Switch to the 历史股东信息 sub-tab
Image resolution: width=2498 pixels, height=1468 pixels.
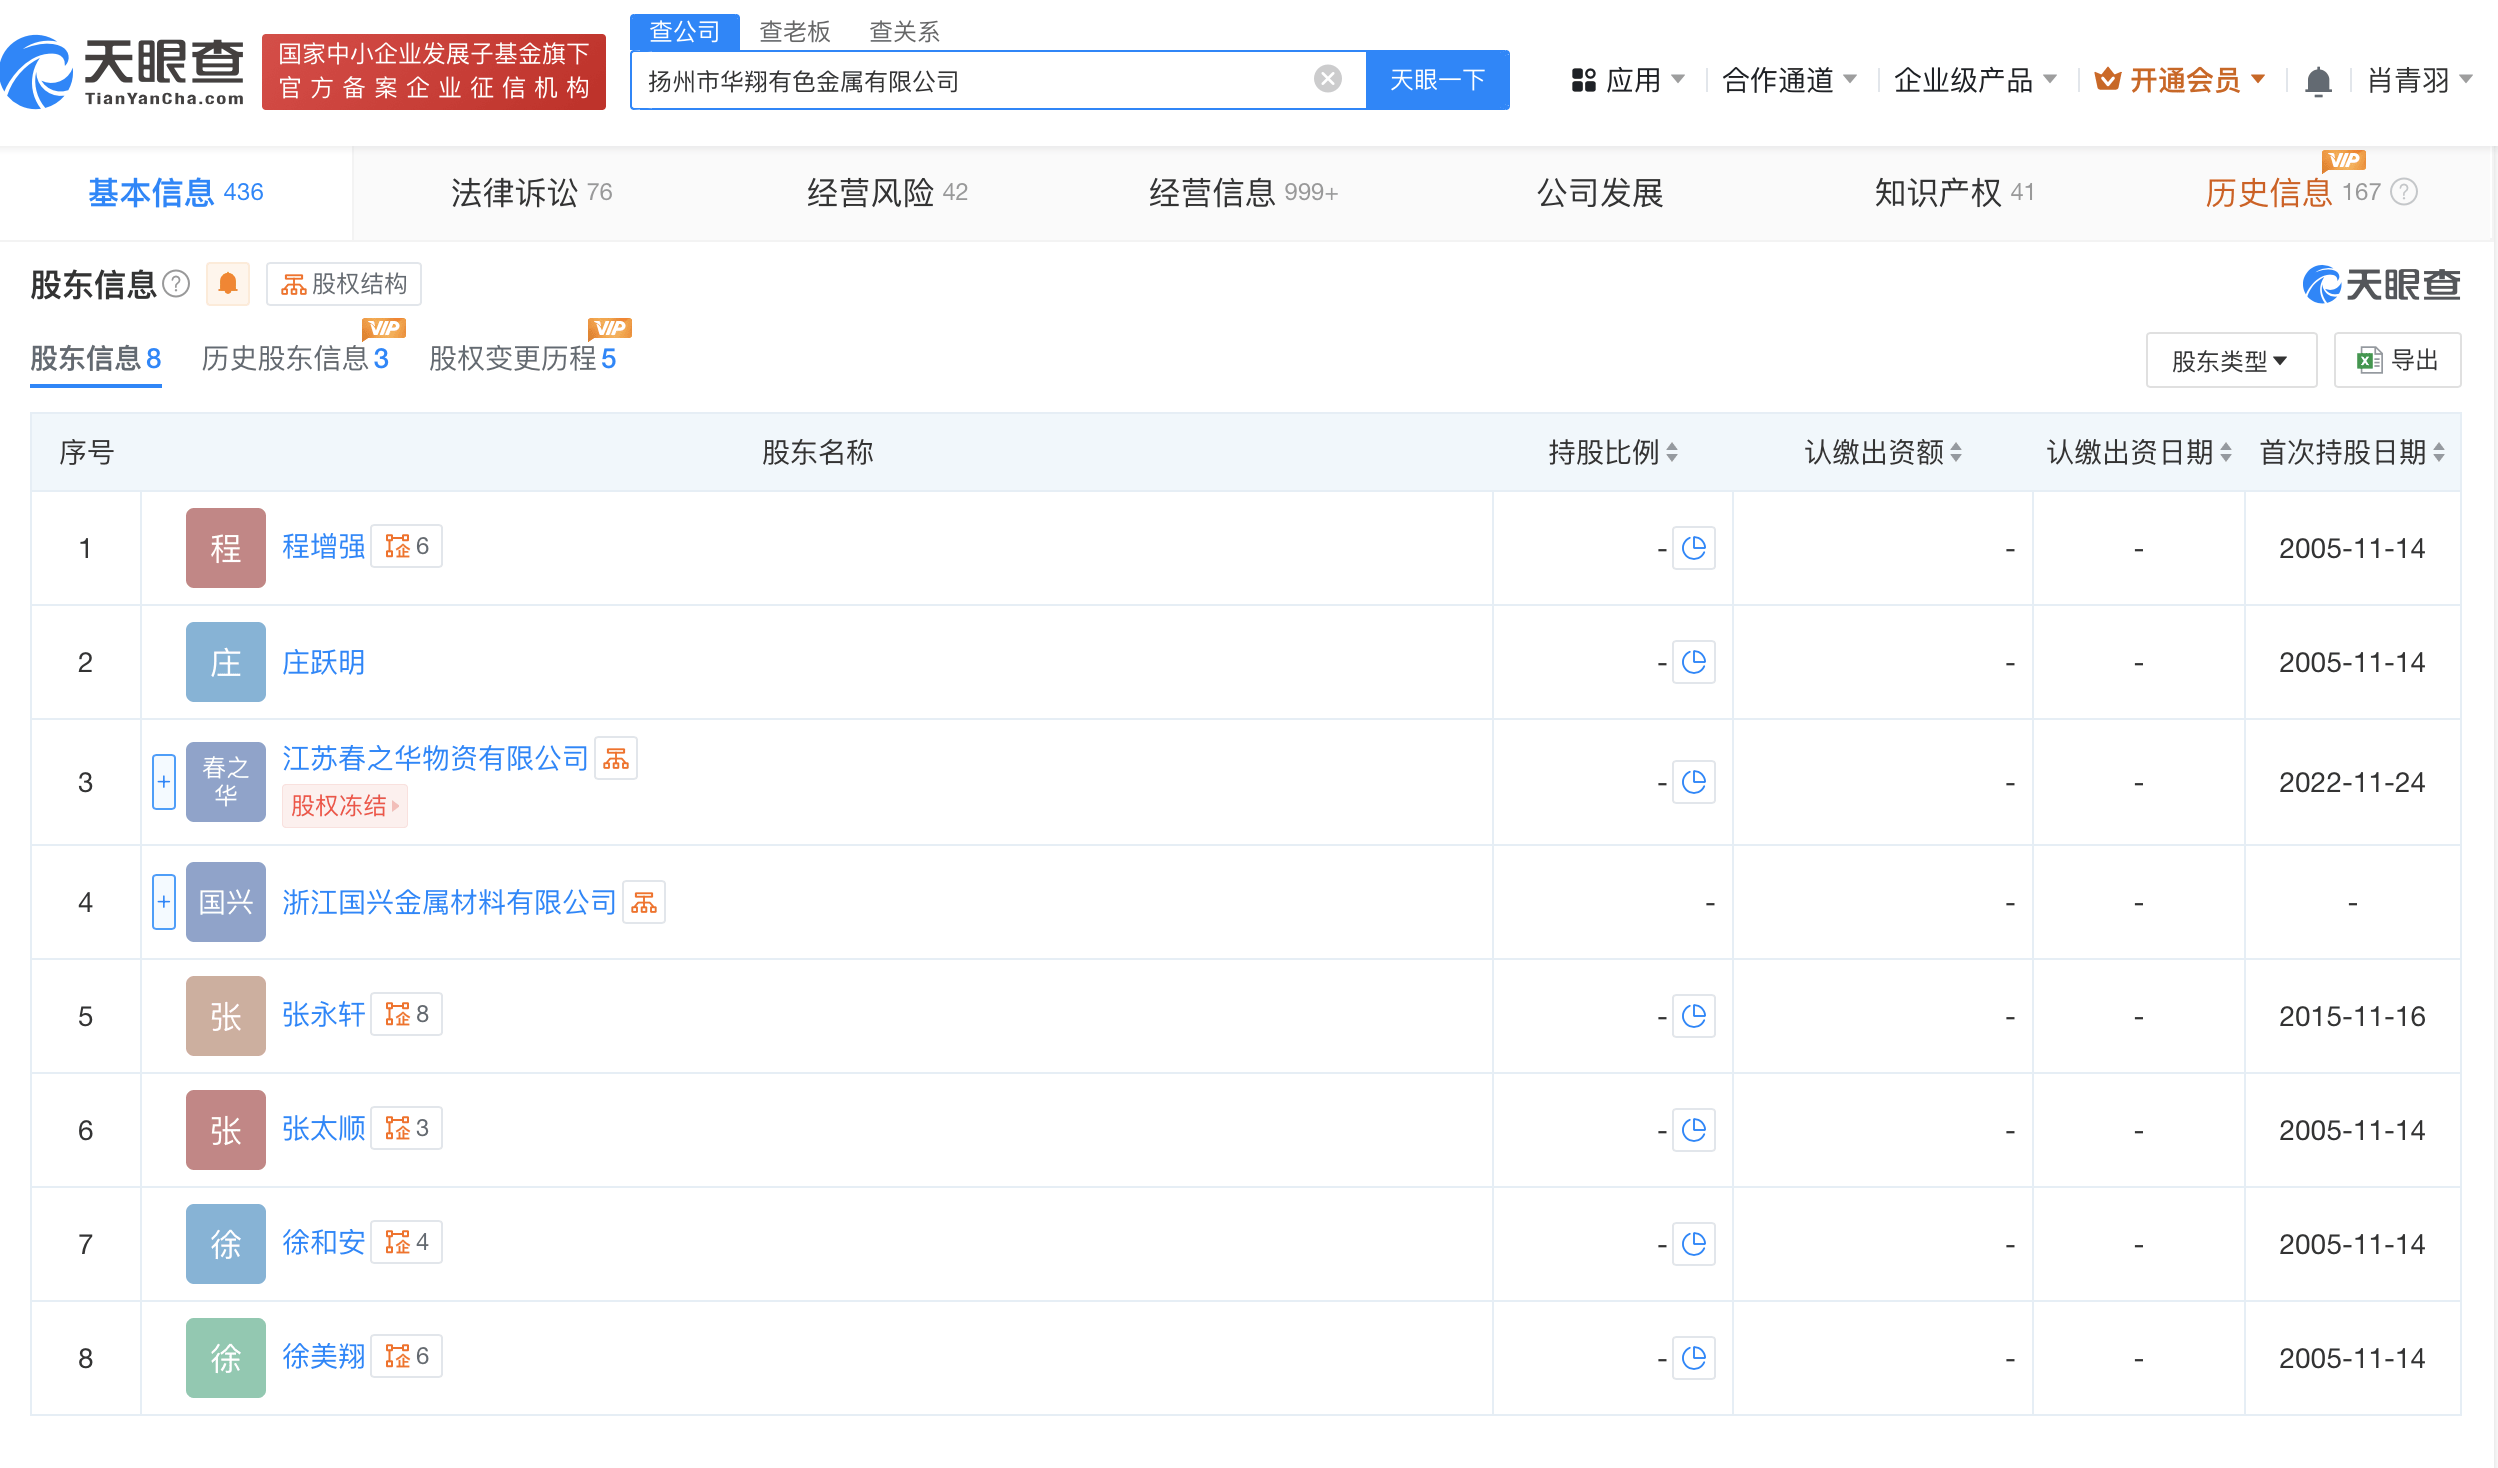(x=295, y=358)
